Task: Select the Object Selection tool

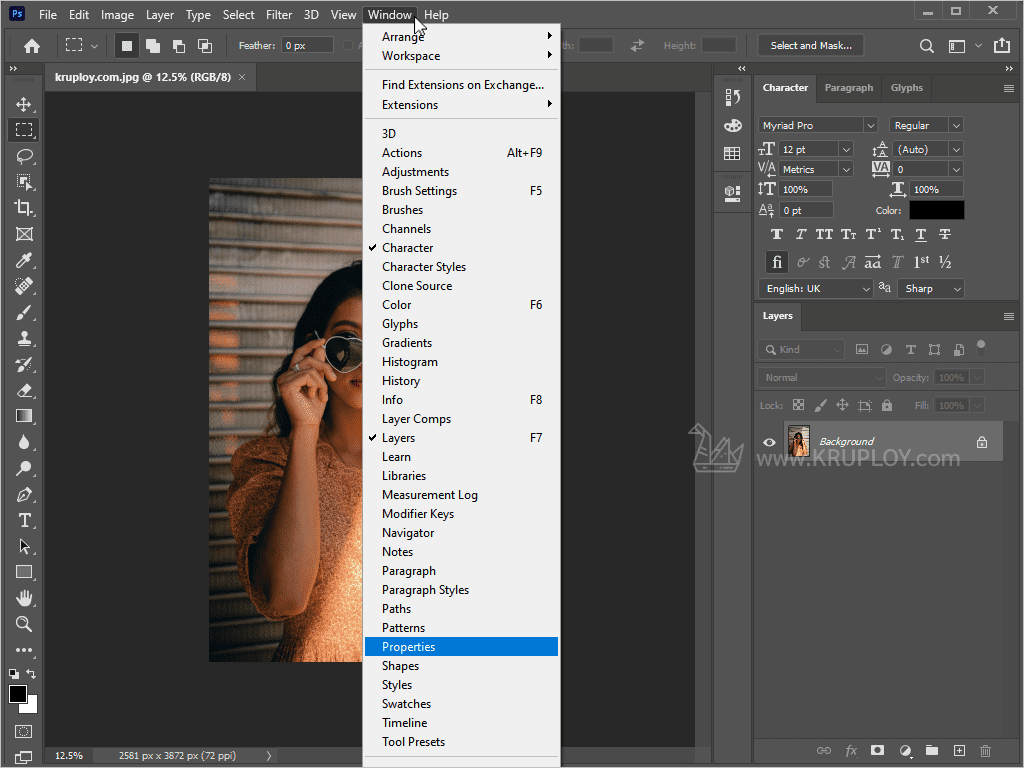Action: tap(24, 182)
